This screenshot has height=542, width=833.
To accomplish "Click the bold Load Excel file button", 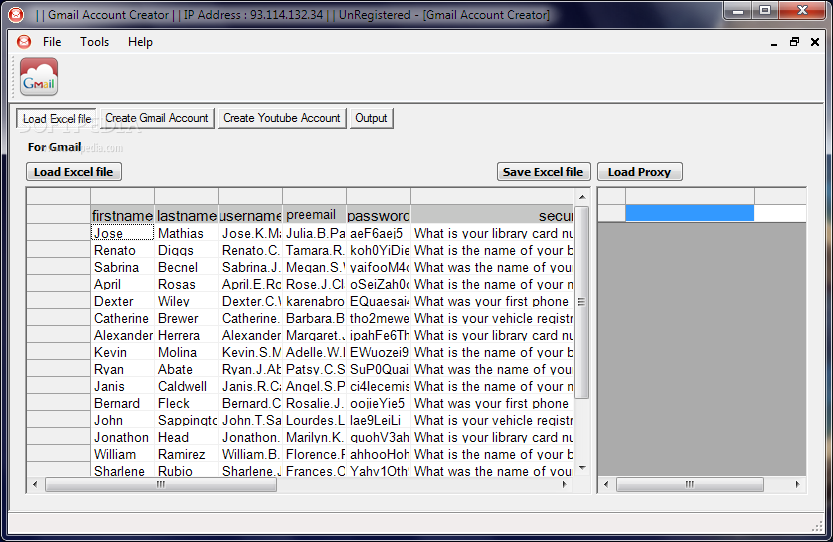I will [73, 172].
